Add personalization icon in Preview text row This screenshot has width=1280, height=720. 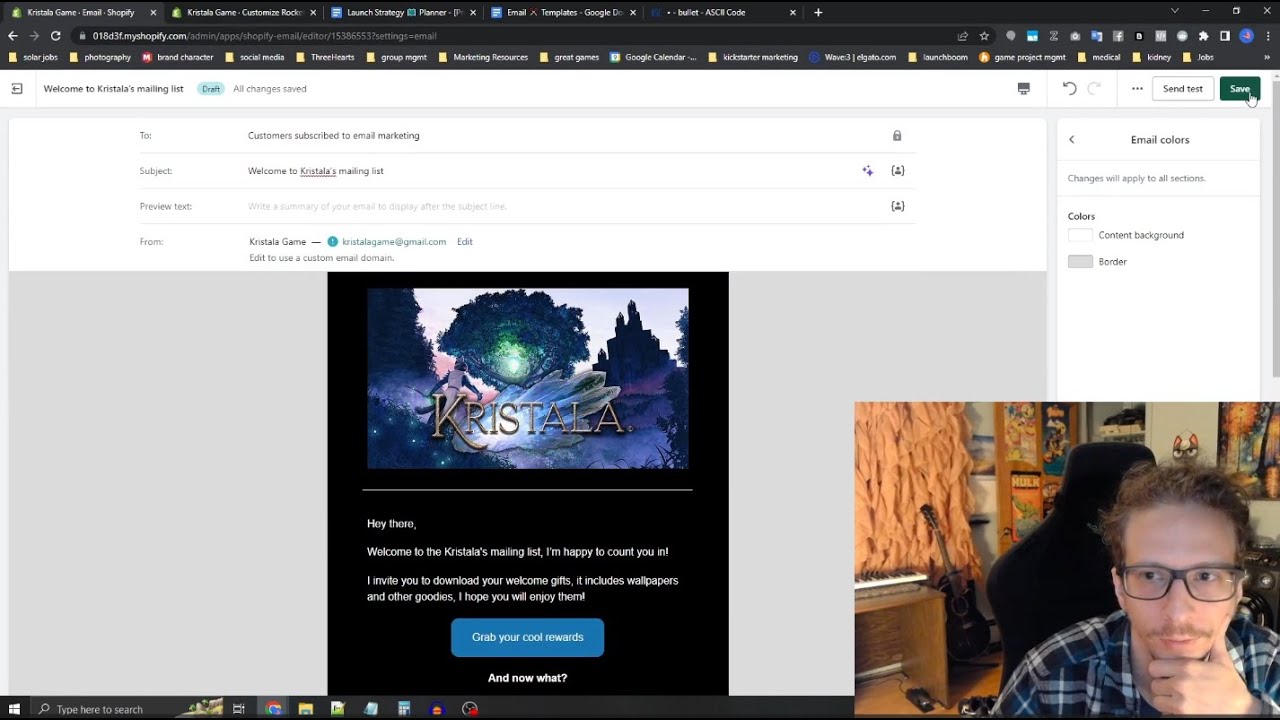coord(898,206)
